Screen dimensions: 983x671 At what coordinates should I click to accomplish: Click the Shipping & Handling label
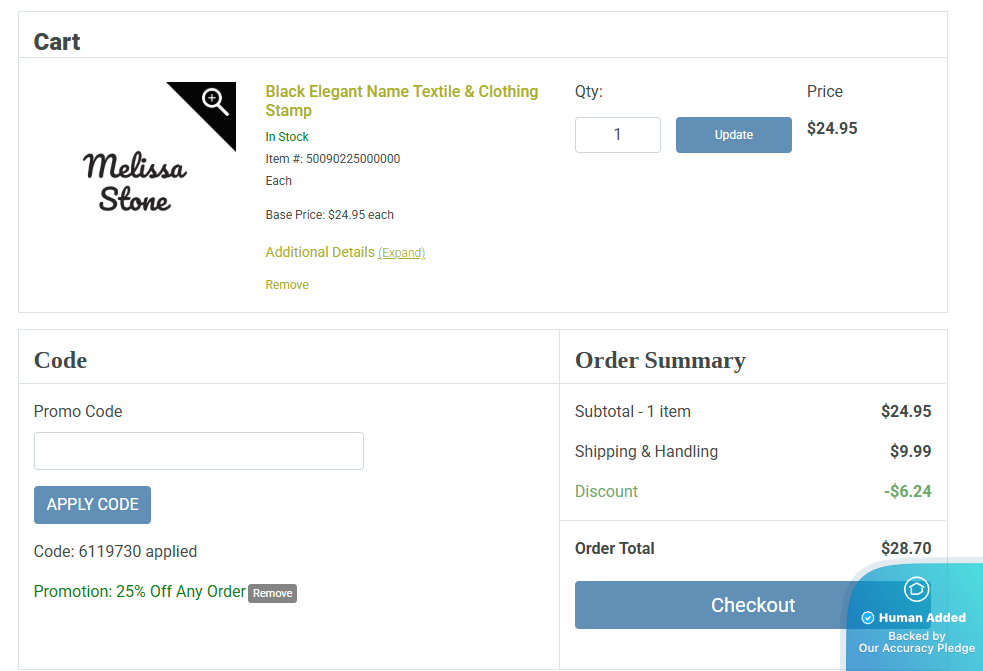pos(646,451)
